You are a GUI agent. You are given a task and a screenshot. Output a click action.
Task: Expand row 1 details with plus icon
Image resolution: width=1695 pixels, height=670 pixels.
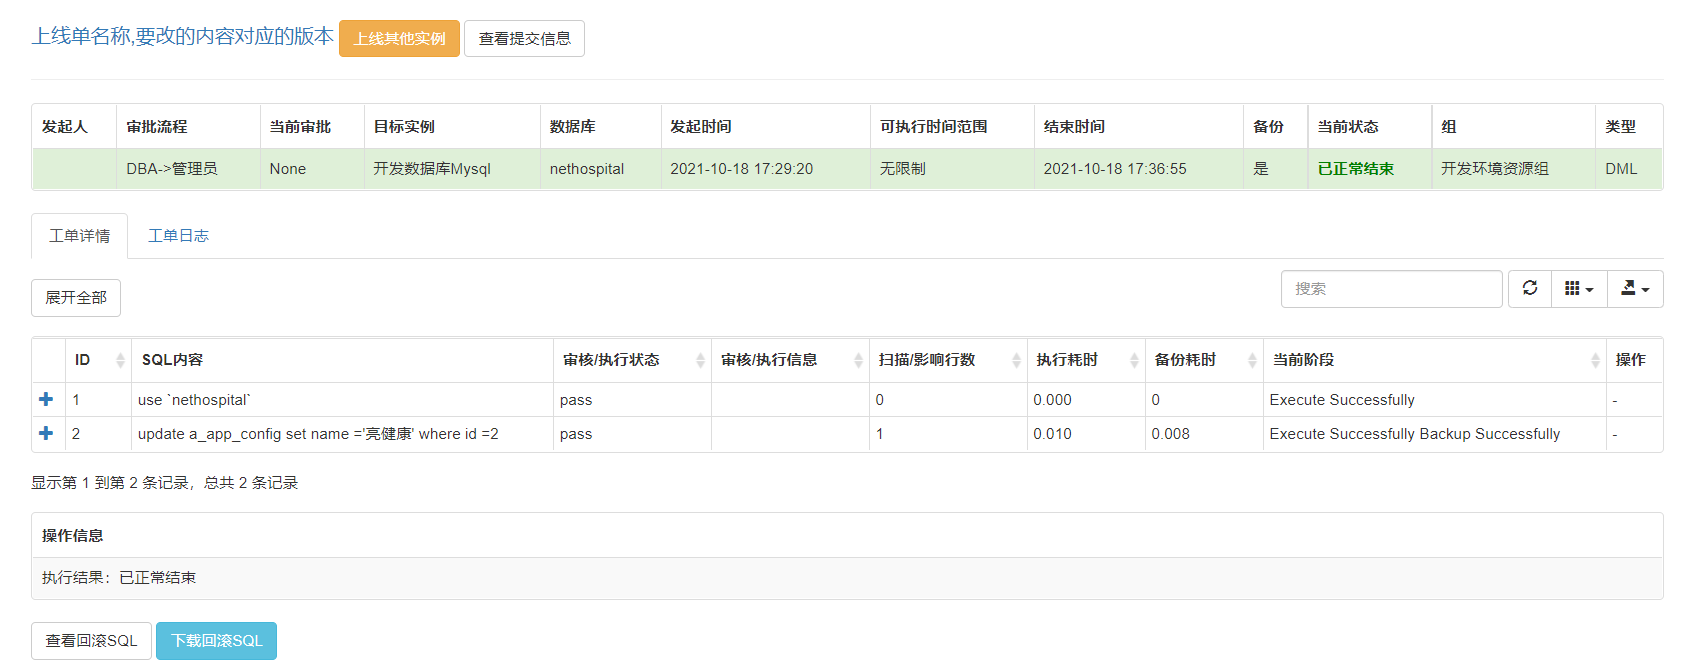click(46, 400)
